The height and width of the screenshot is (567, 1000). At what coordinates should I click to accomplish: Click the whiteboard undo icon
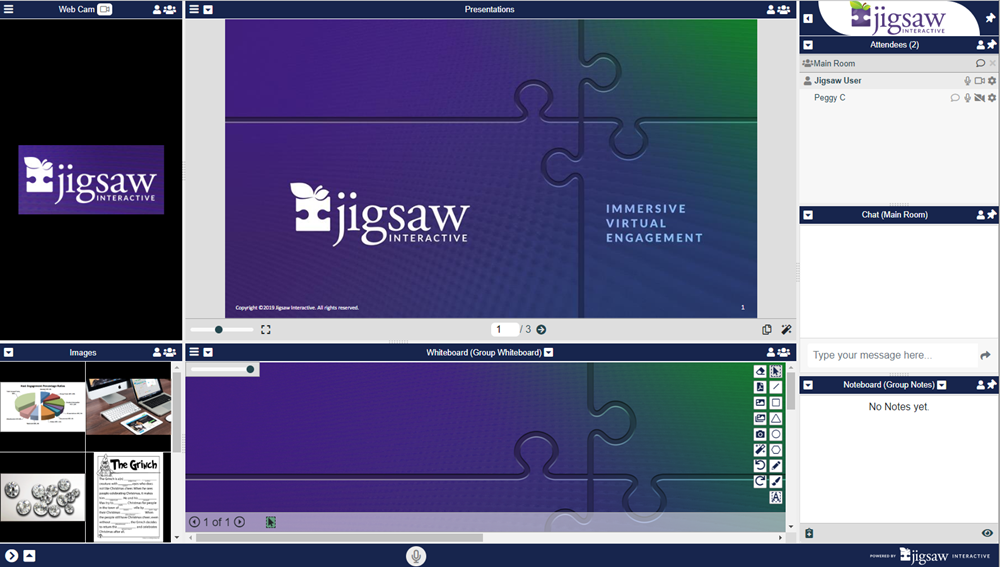click(x=760, y=466)
